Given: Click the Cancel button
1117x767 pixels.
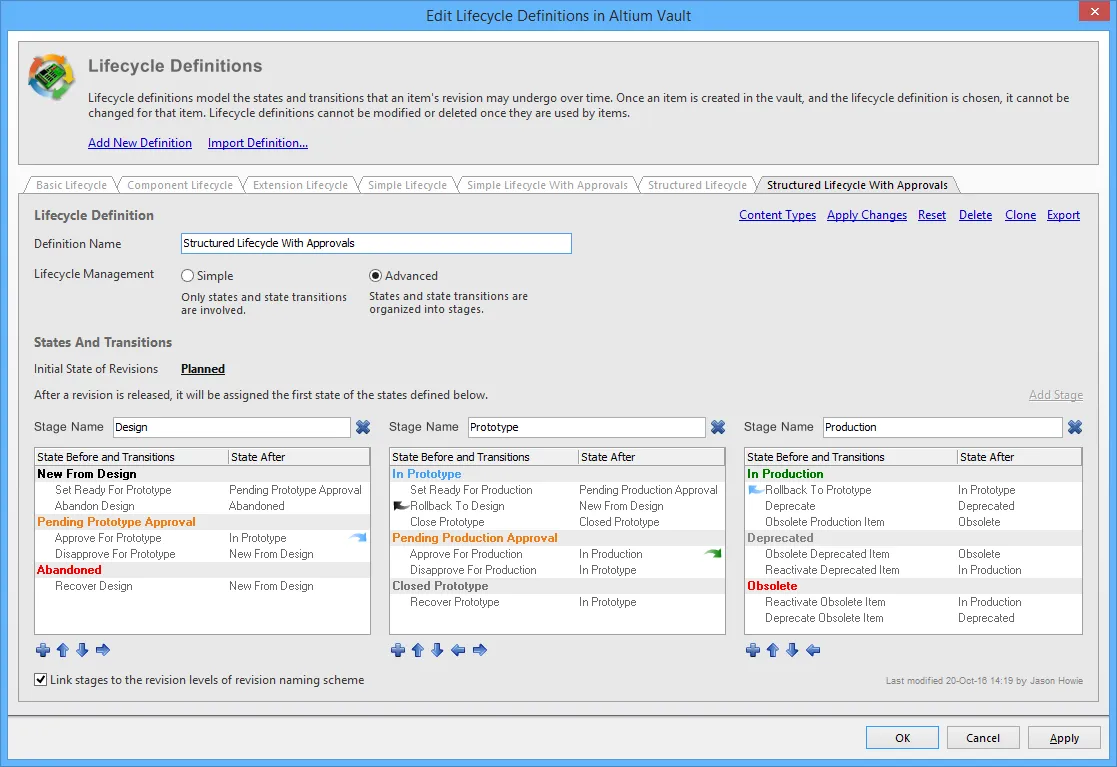Looking at the screenshot, I should 983,738.
